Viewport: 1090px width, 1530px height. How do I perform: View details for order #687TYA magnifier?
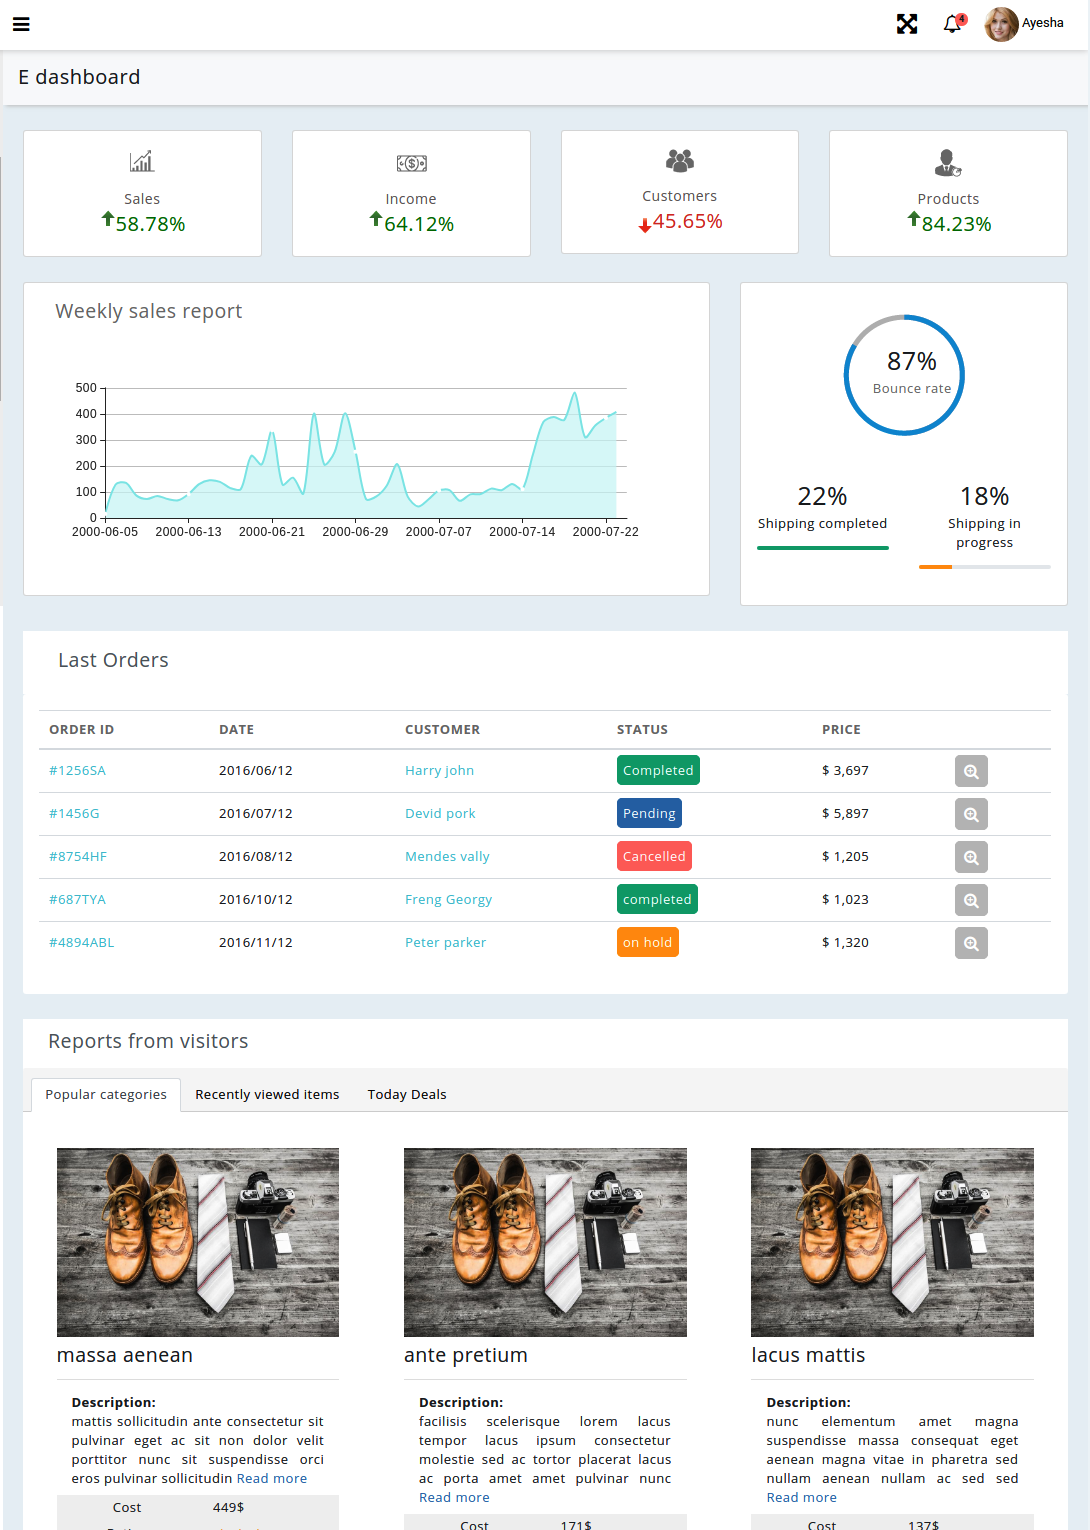pos(971,900)
